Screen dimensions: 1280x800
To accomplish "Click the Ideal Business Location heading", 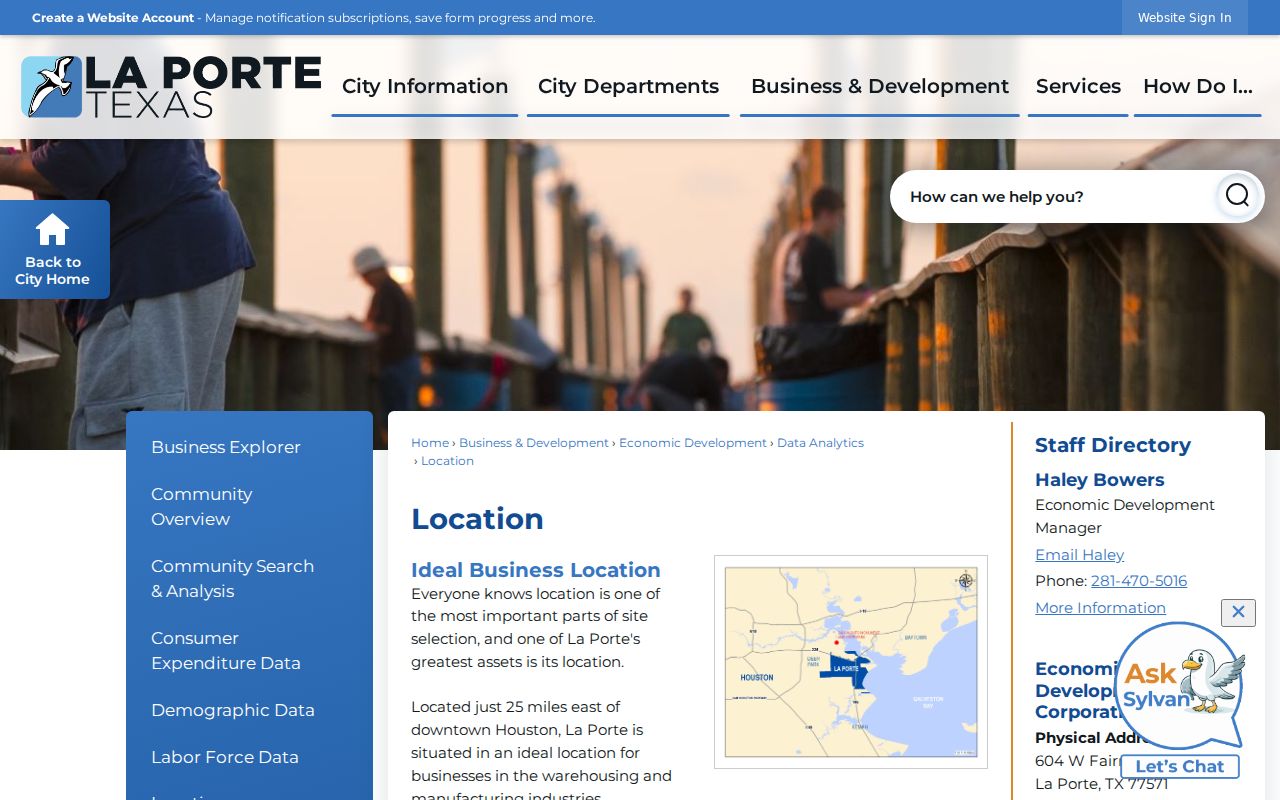I will coord(536,570).
